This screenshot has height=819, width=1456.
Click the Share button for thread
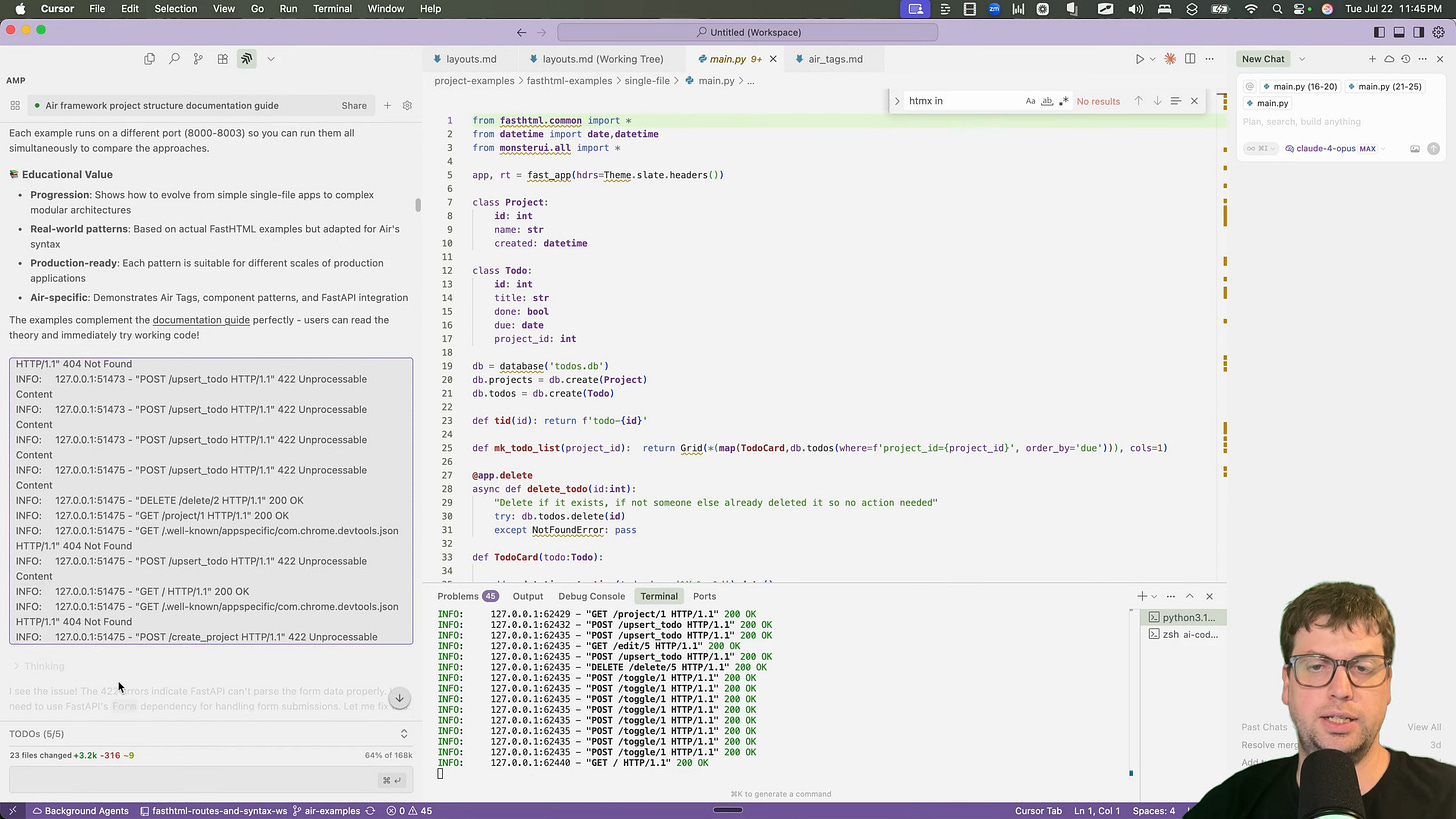coord(354,106)
